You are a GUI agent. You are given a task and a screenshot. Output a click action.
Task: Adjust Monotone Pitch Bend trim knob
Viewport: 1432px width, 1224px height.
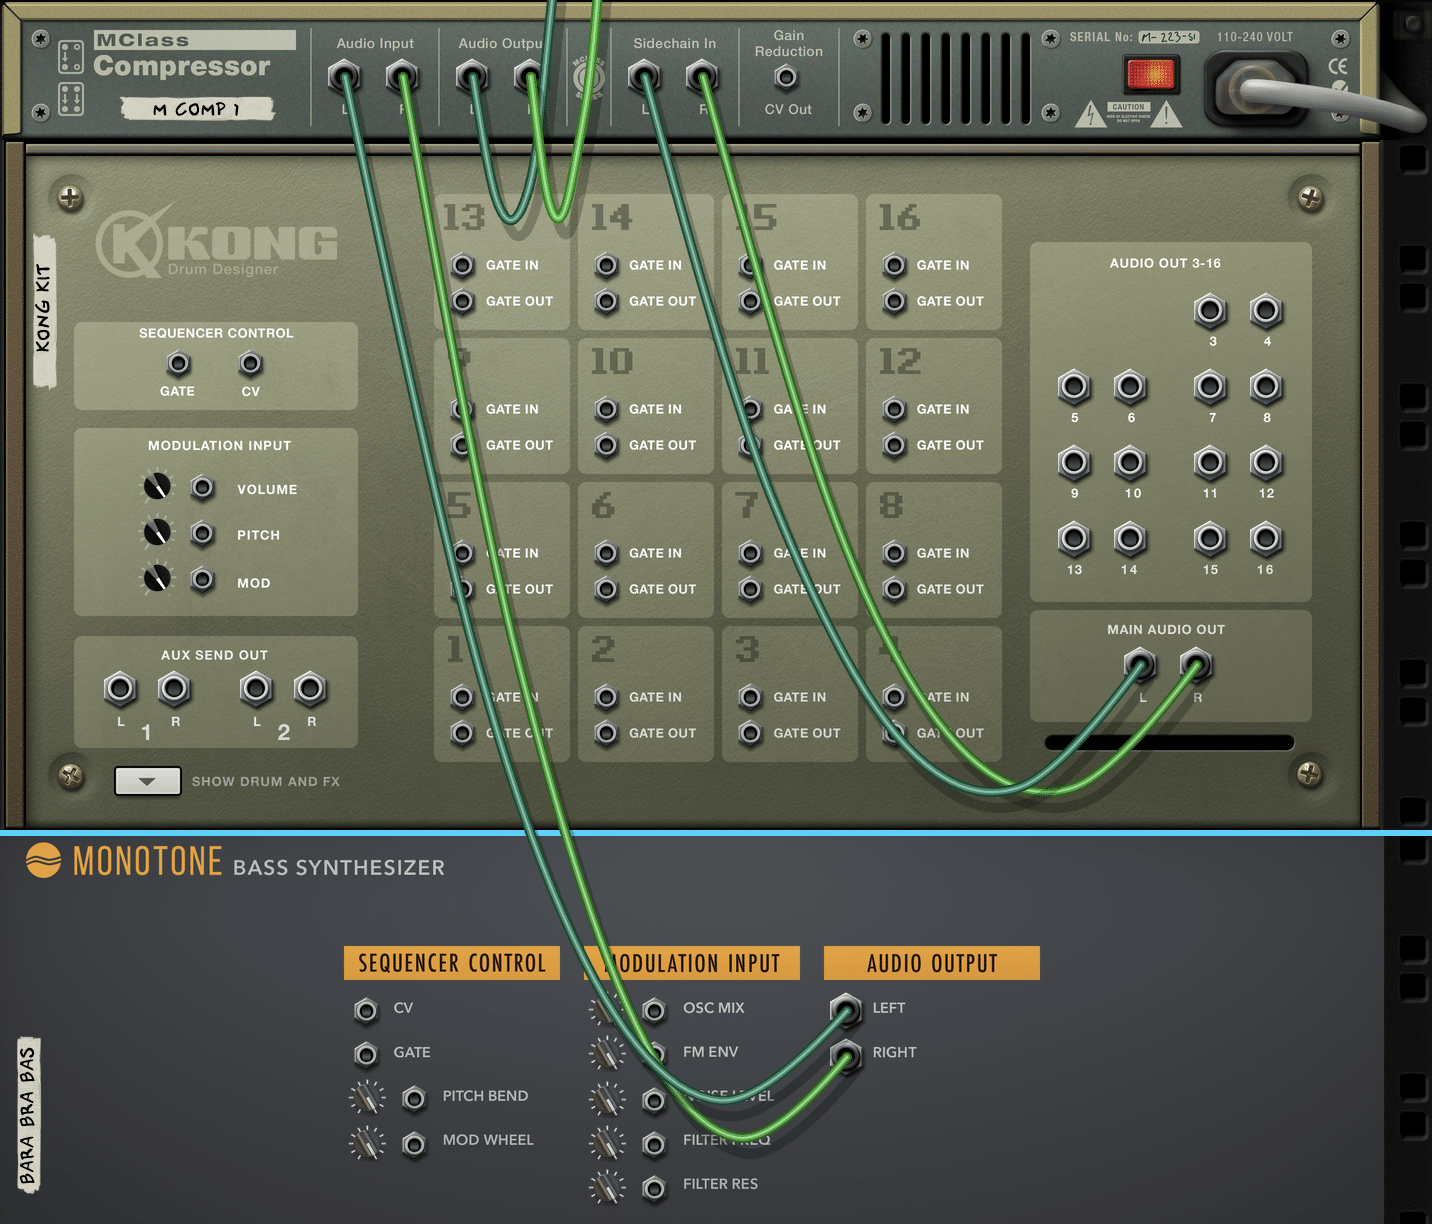[x=367, y=1098]
